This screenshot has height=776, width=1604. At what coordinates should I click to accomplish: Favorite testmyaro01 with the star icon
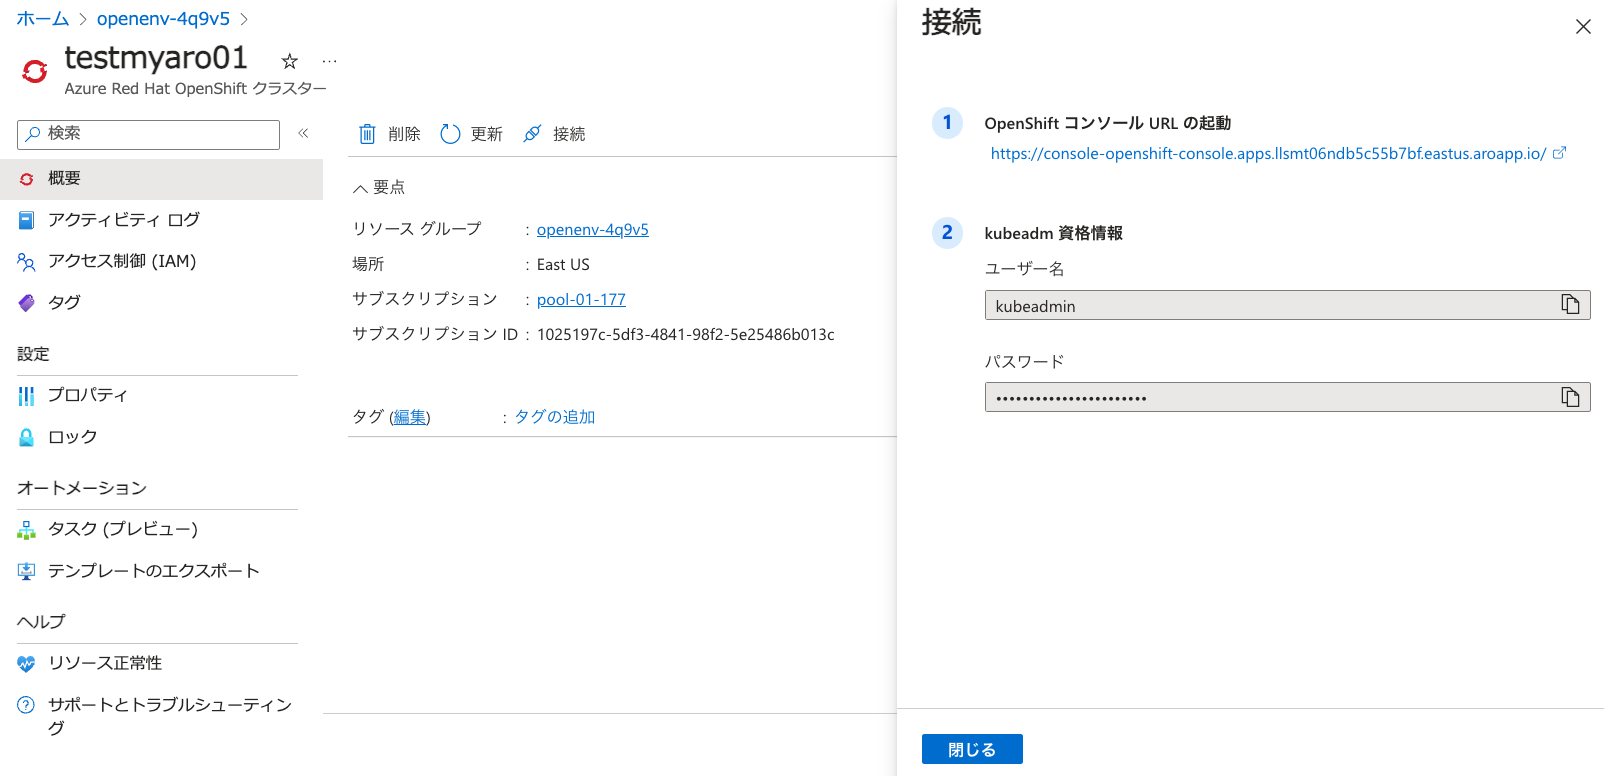[x=290, y=61]
